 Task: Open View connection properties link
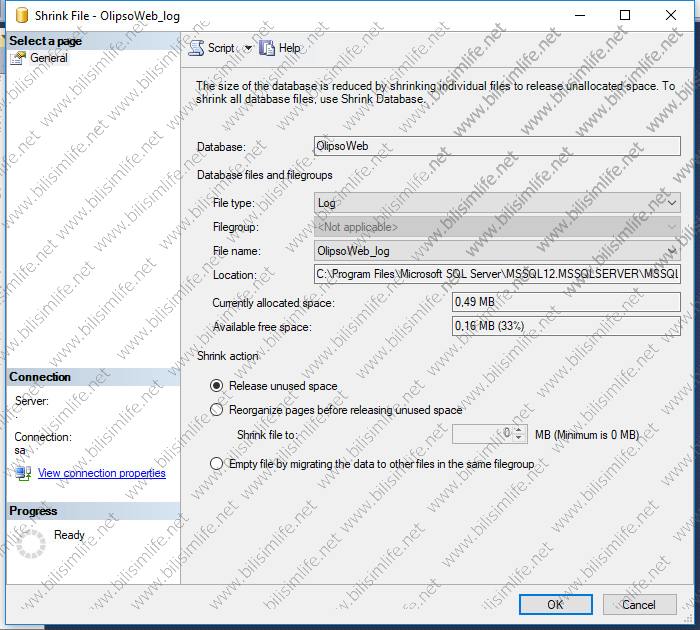(x=102, y=473)
